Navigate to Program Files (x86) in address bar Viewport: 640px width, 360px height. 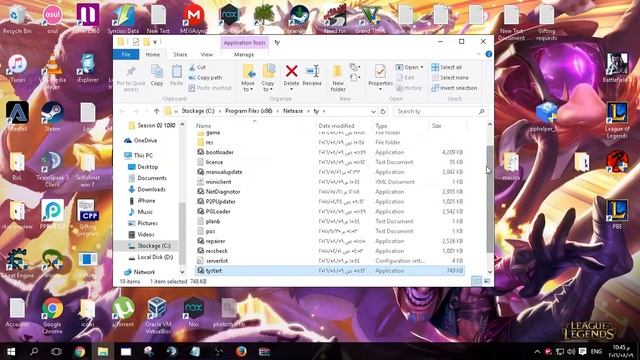[x=248, y=111]
